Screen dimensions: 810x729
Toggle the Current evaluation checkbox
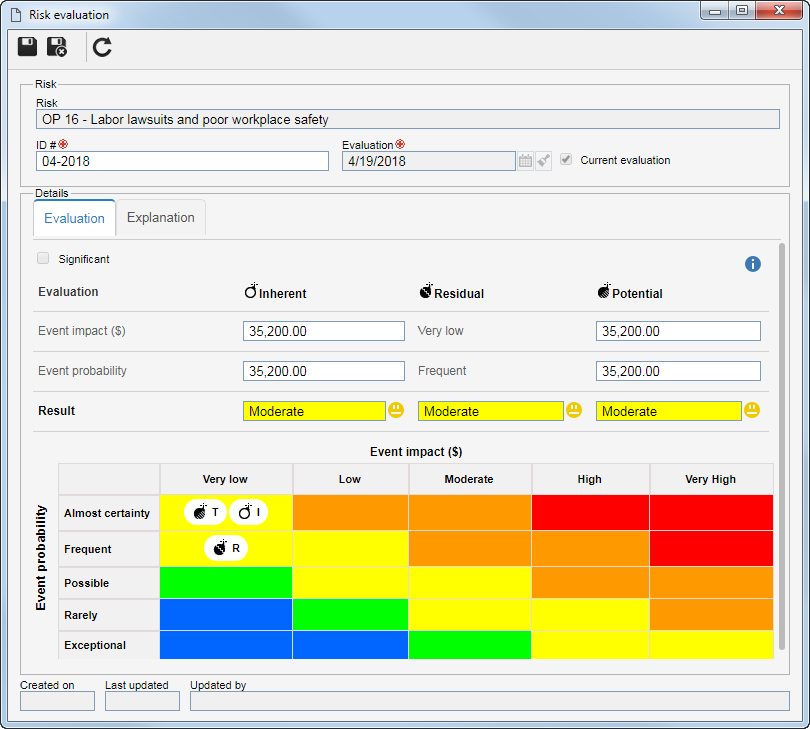click(x=566, y=160)
